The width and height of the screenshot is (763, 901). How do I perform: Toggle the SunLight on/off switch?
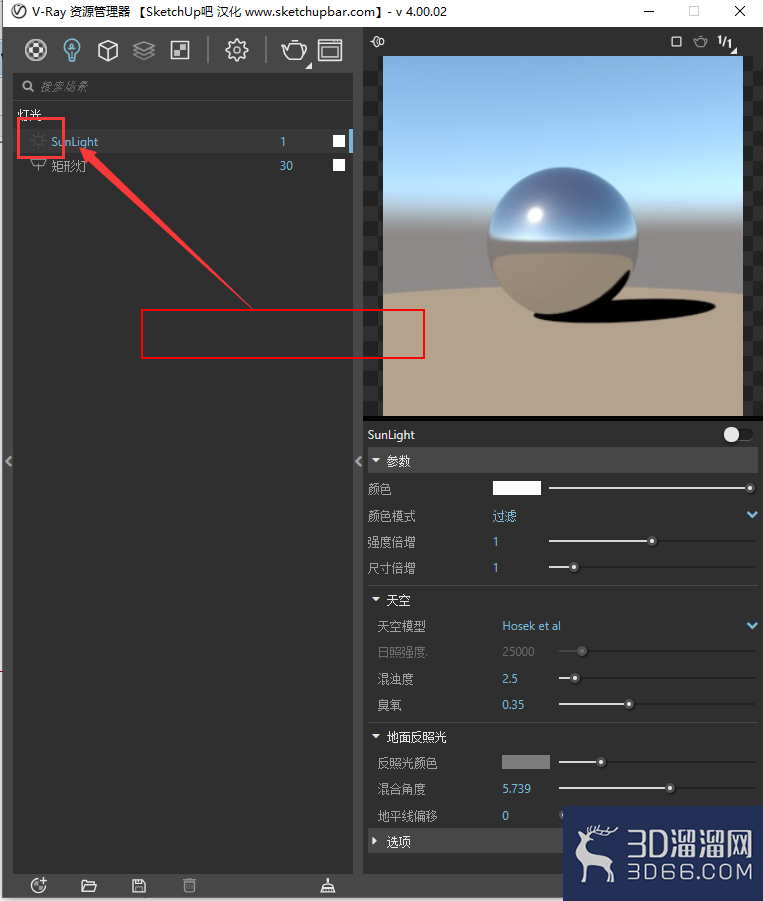[738, 435]
